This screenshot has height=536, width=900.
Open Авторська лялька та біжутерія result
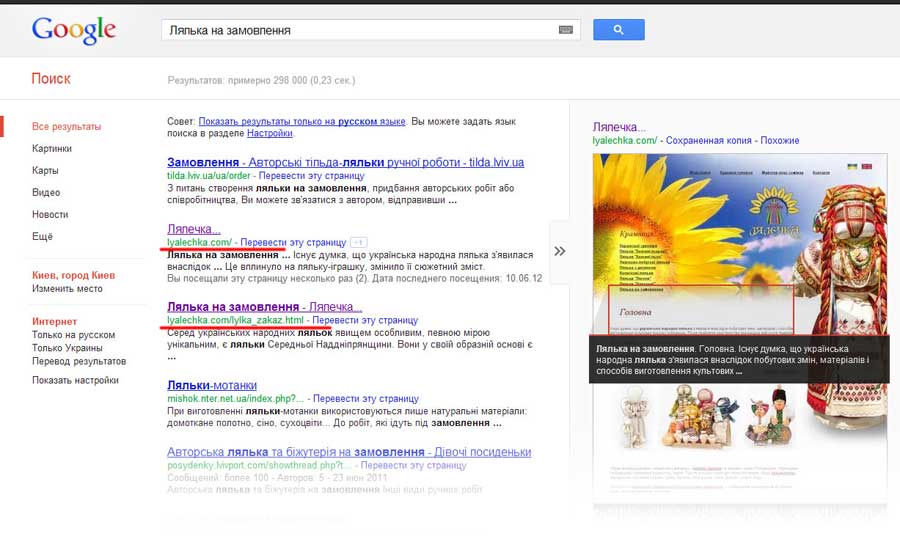click(x=349, y=452)
